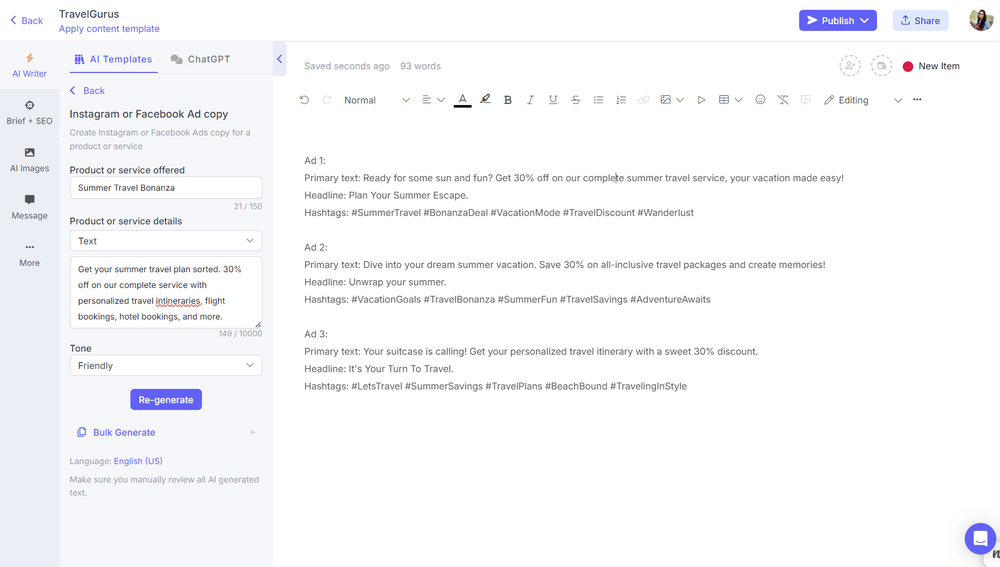
Task: Collapse the side panel with chevron
Action: [x=279, y=59]
